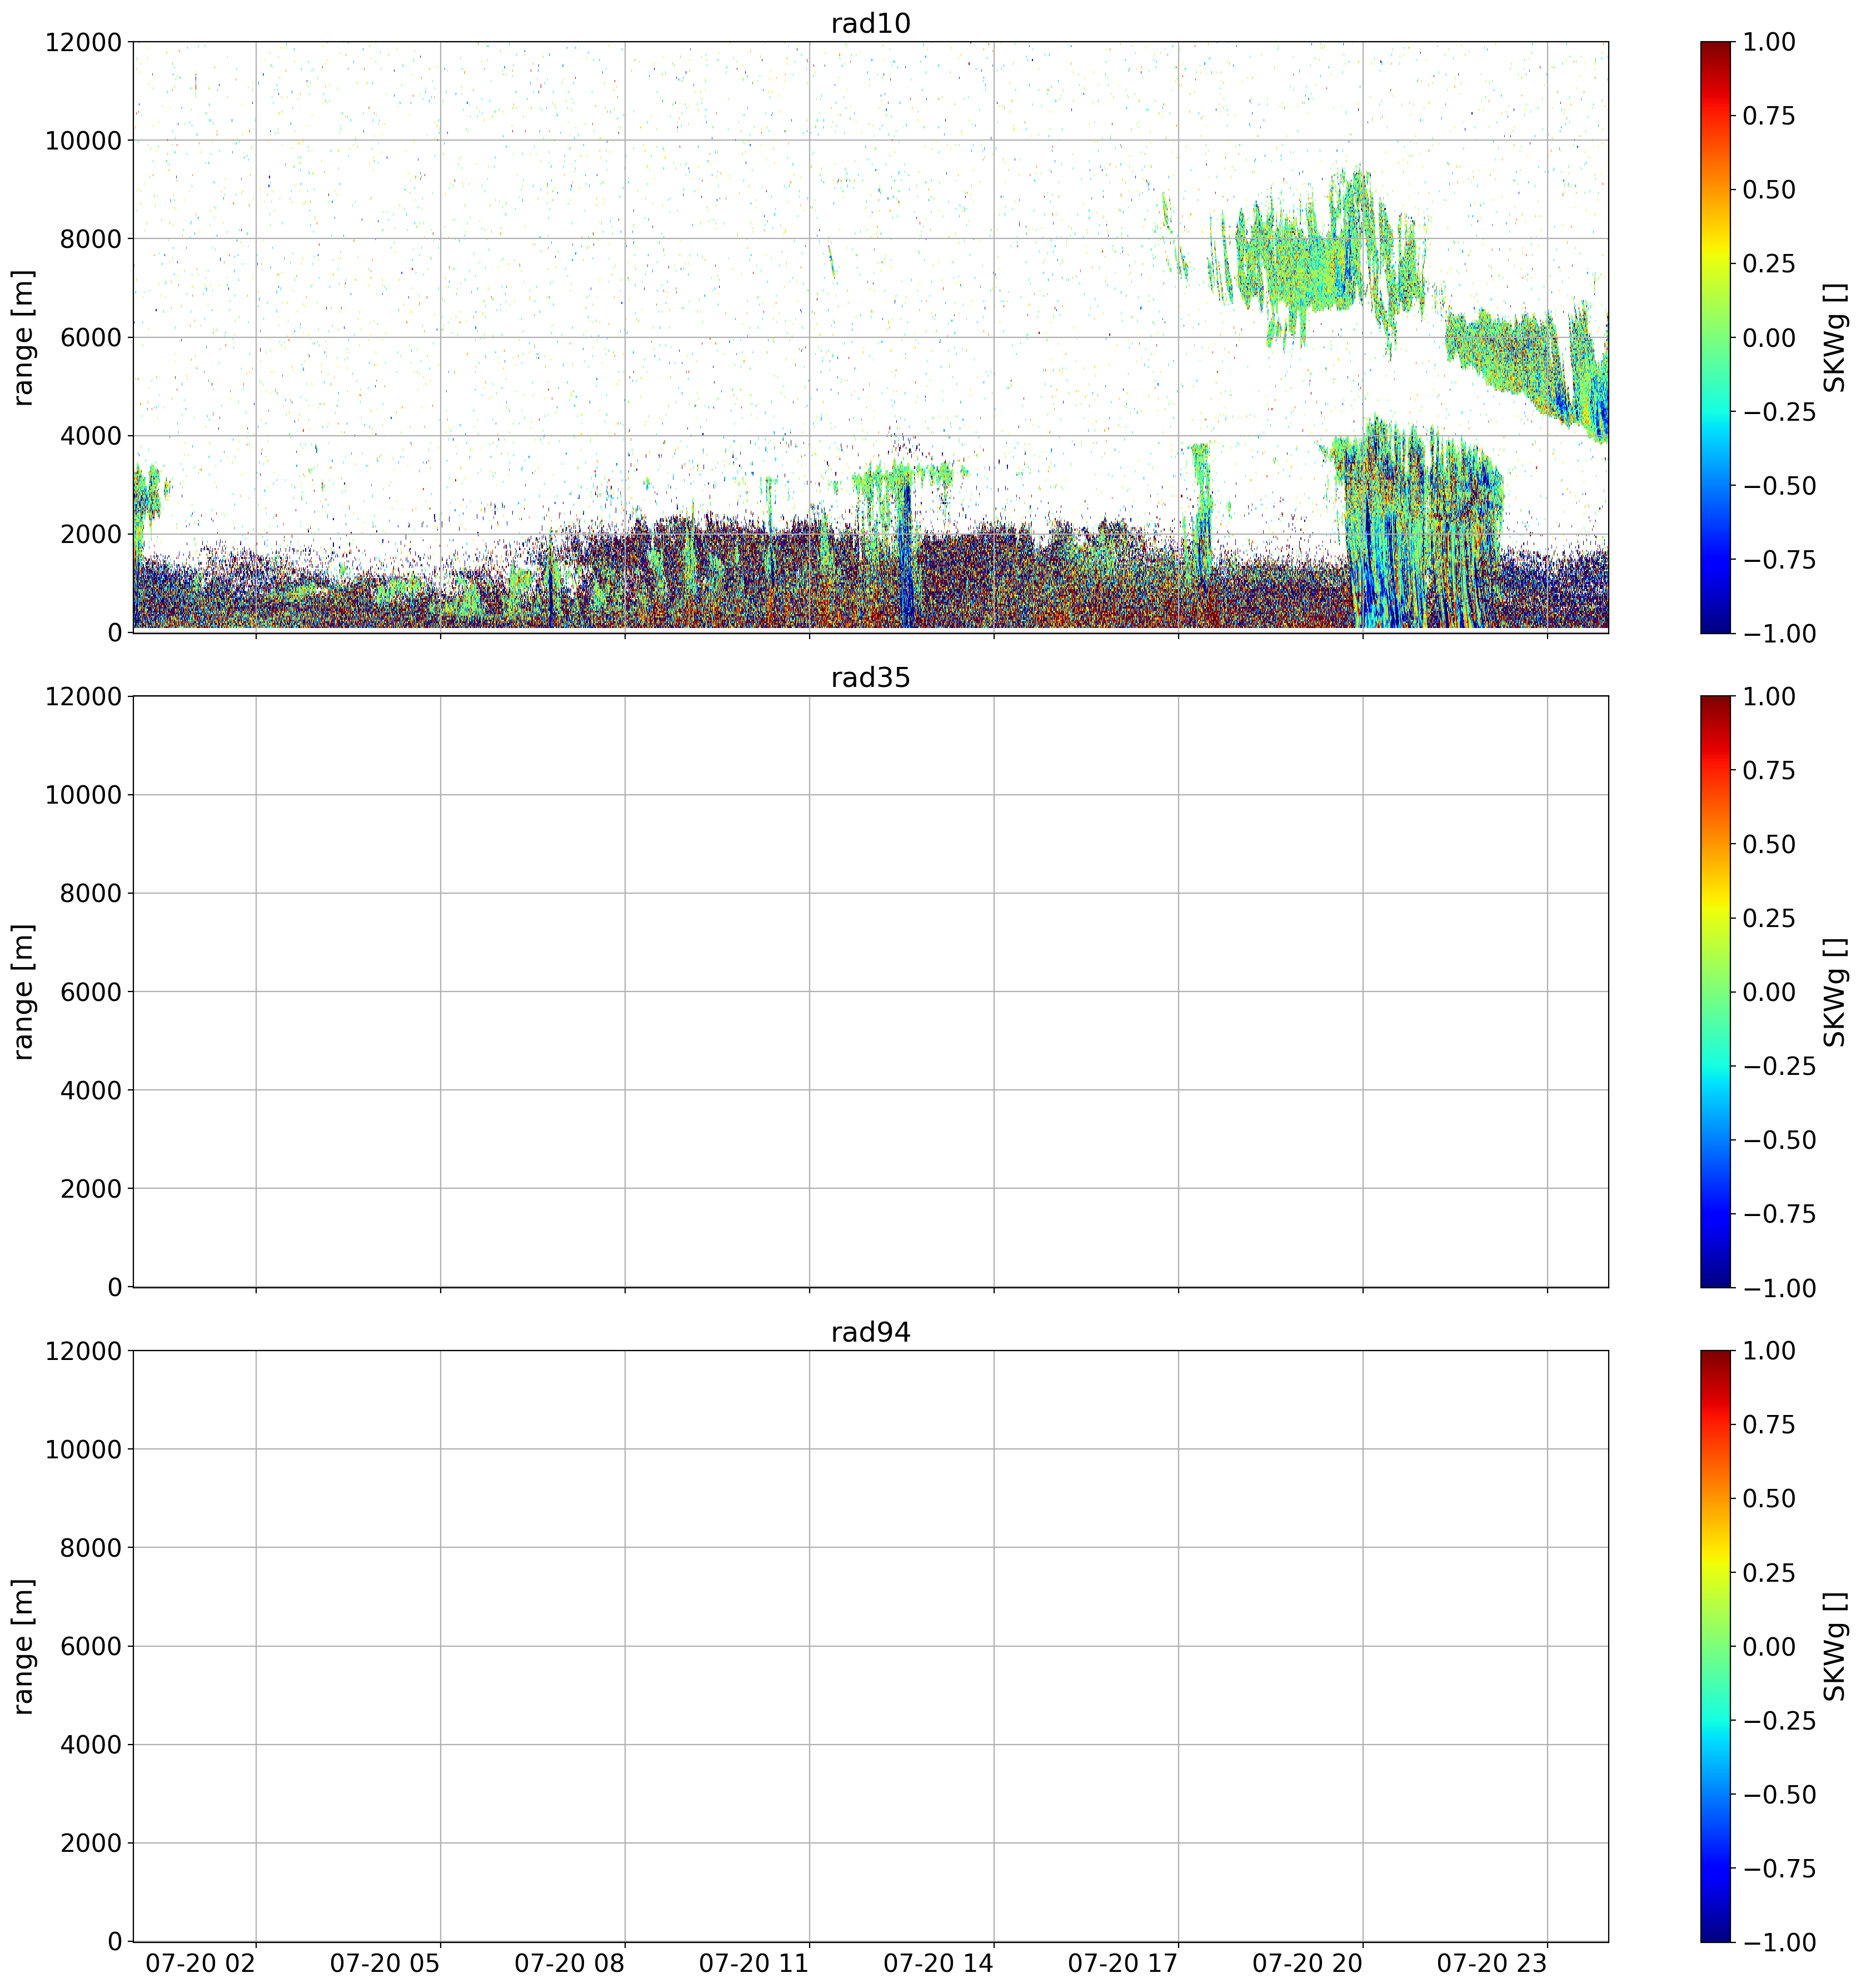Click the 0.00 tick on rad94 colorbar
Screen dimensions: 1861x1988
[1769, 1646]
